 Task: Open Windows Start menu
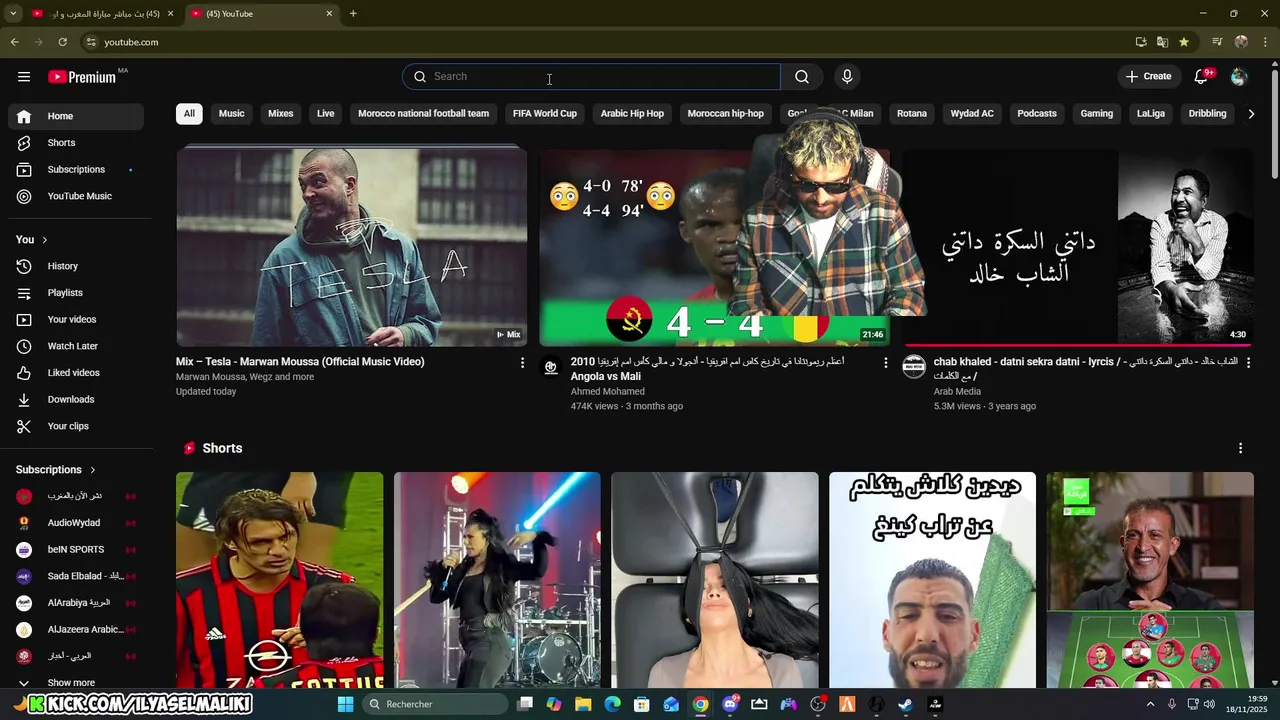tap(345, 704)
